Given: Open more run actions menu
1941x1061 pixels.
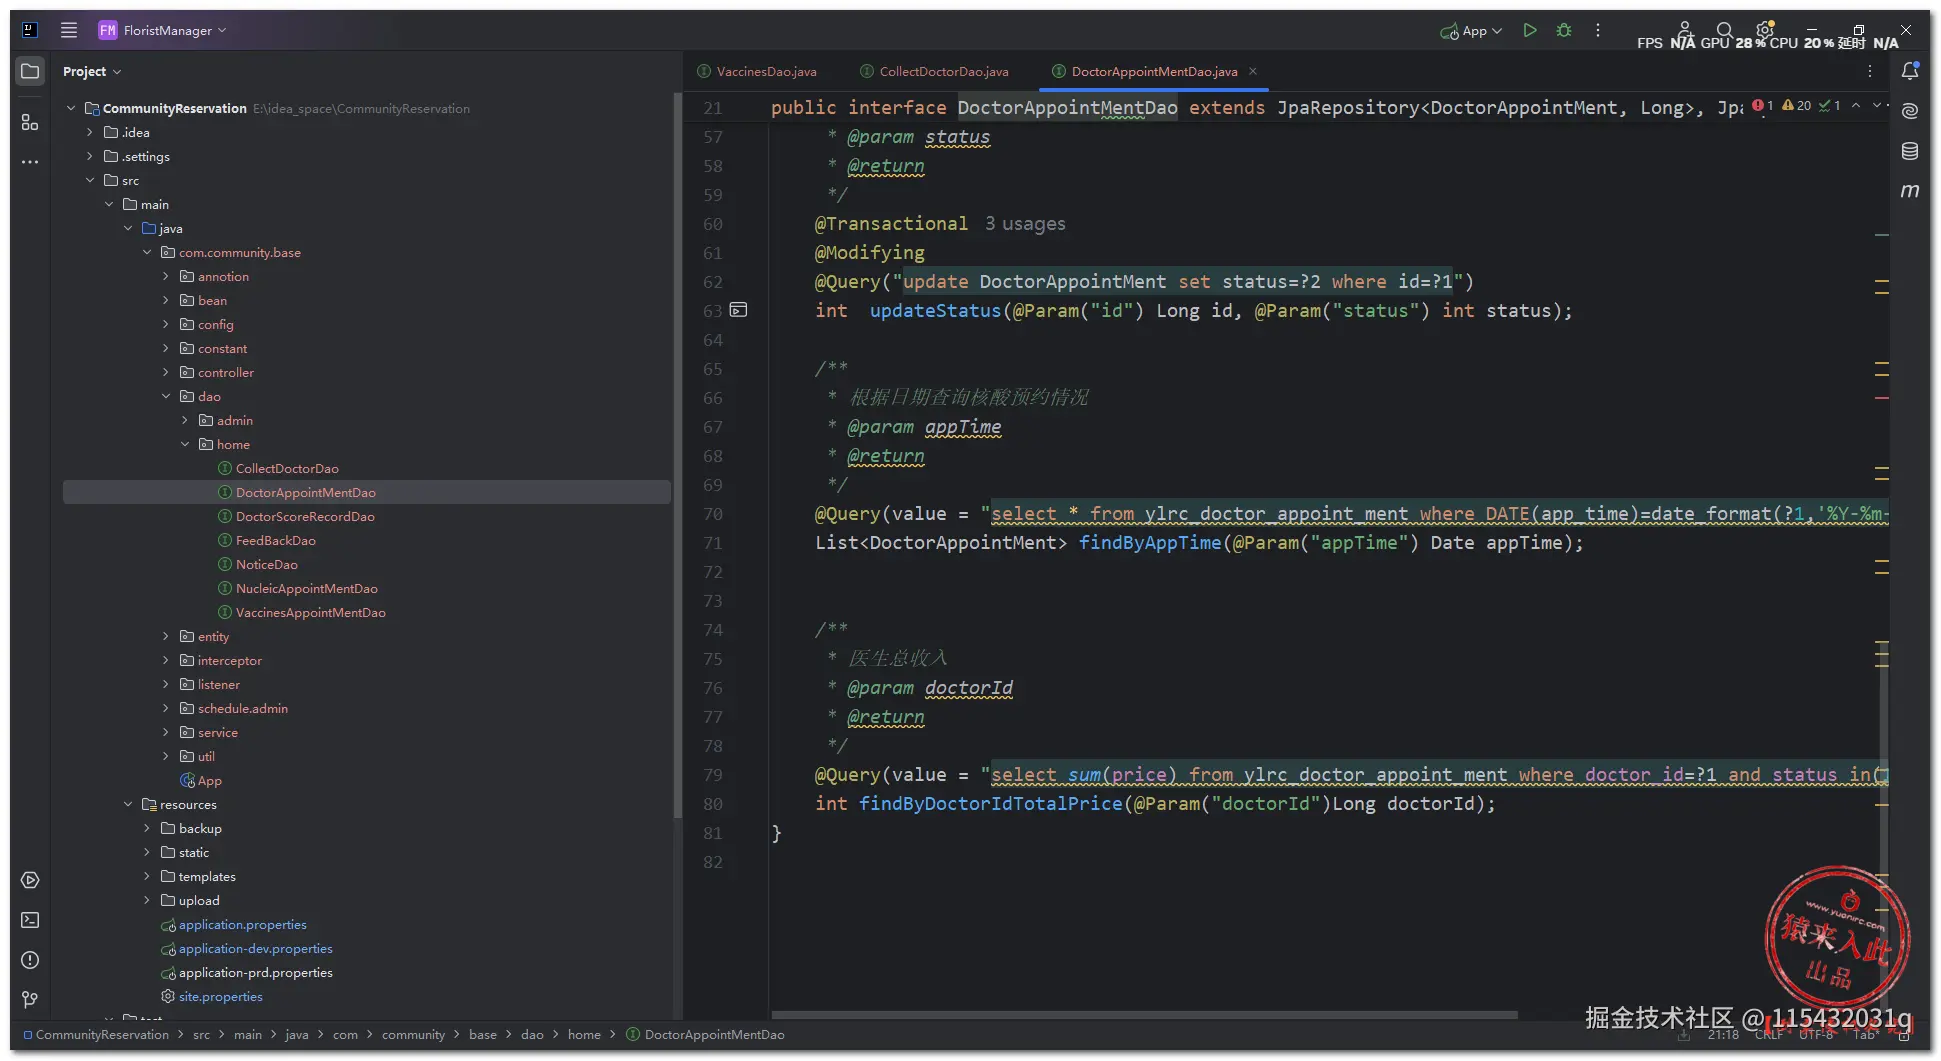Looking at the screenshot, I should point(1598,30).
